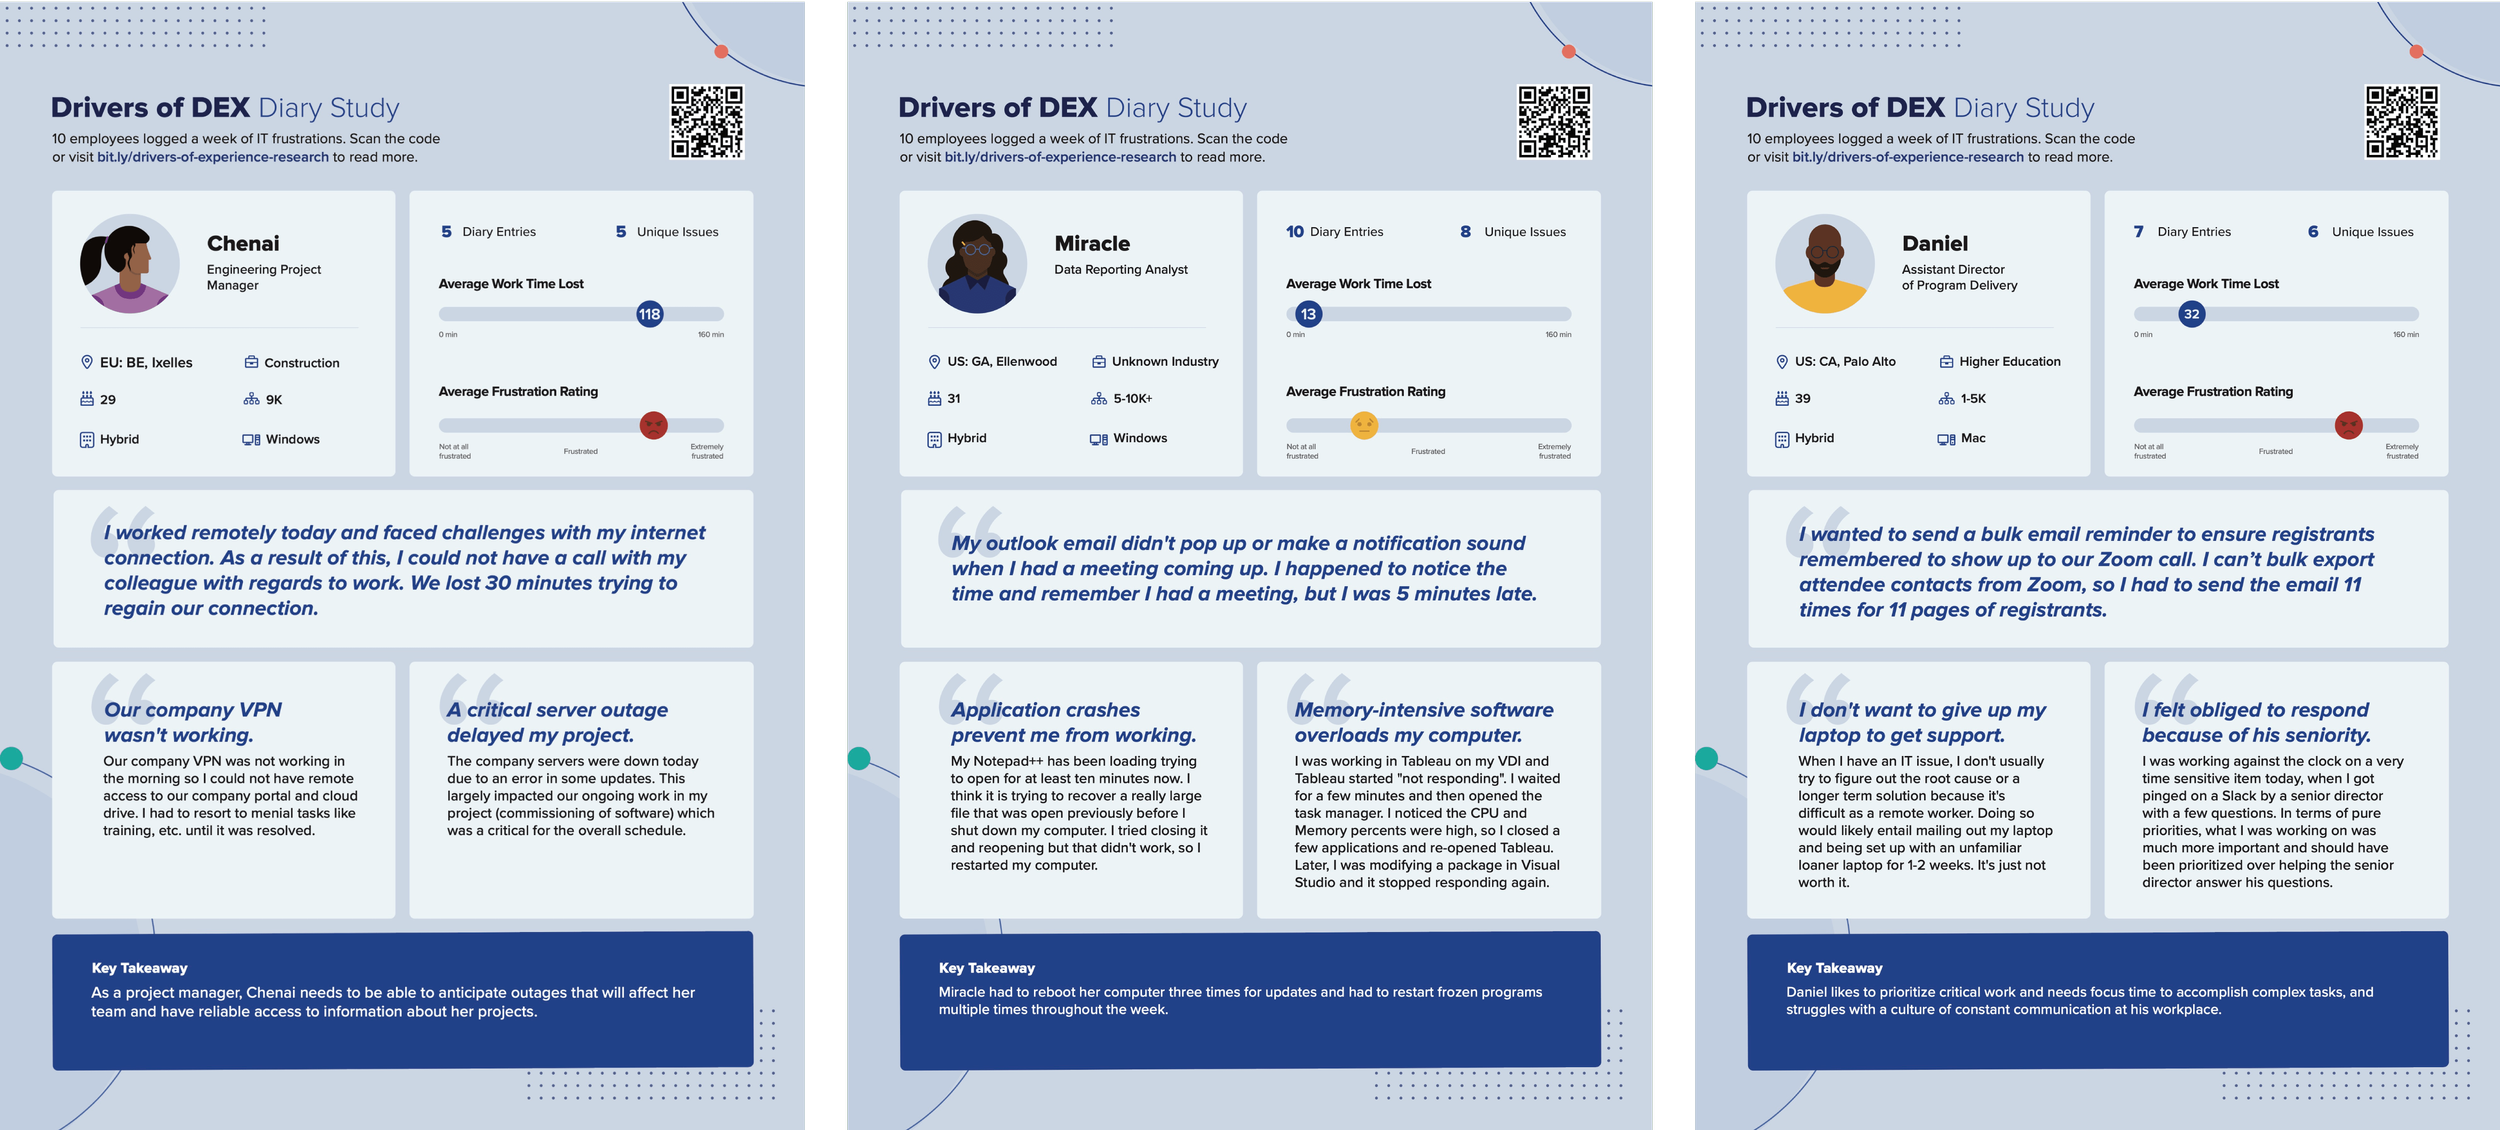Open the bit.ly link on Chenai's poster

point(213,157)
